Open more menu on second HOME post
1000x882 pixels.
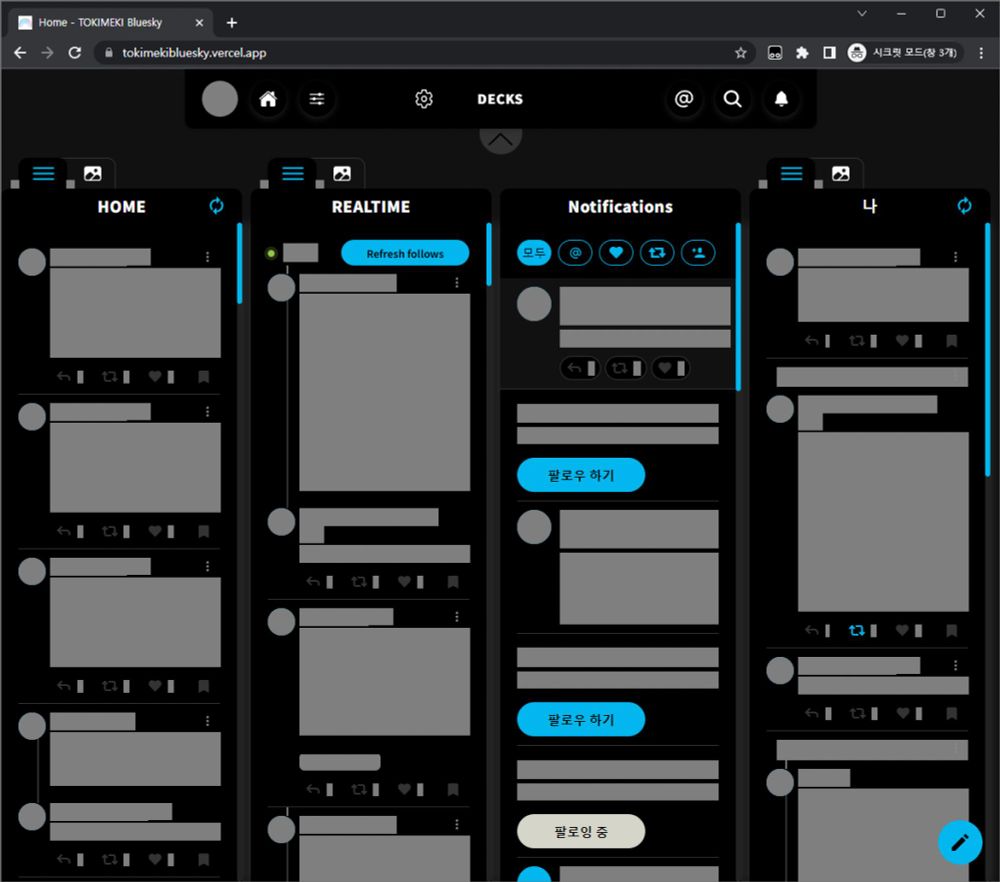click(x=207, y=411)
